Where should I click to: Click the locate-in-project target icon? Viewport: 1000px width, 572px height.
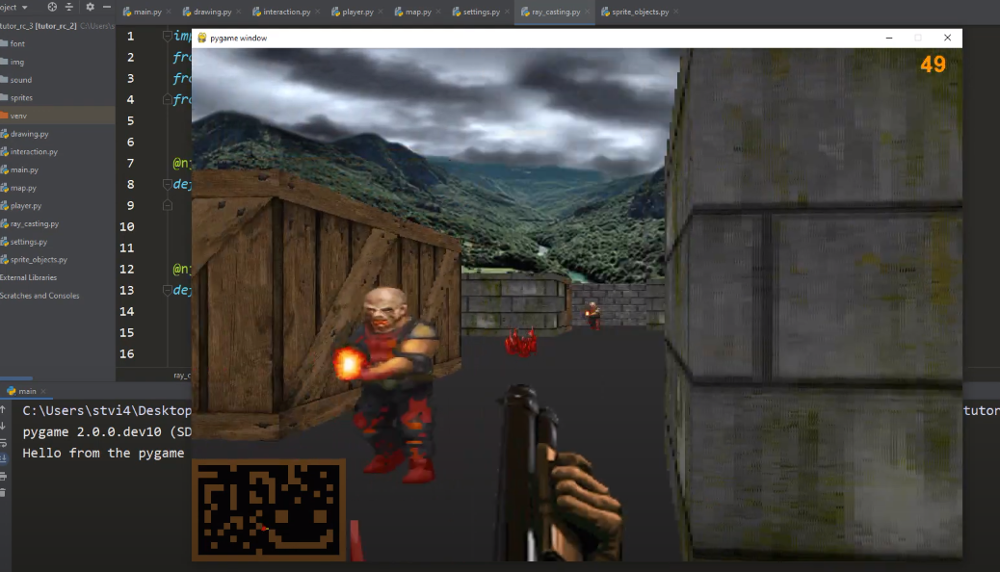[x=52, y=7]
